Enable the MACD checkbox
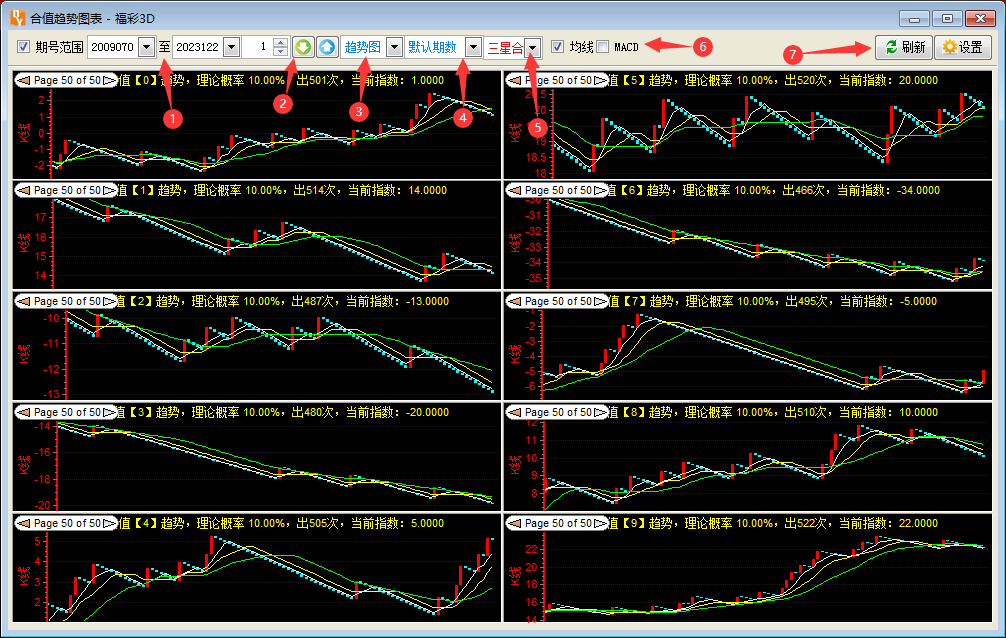Screen dimensions: 1006x638 tap(602, 47)
